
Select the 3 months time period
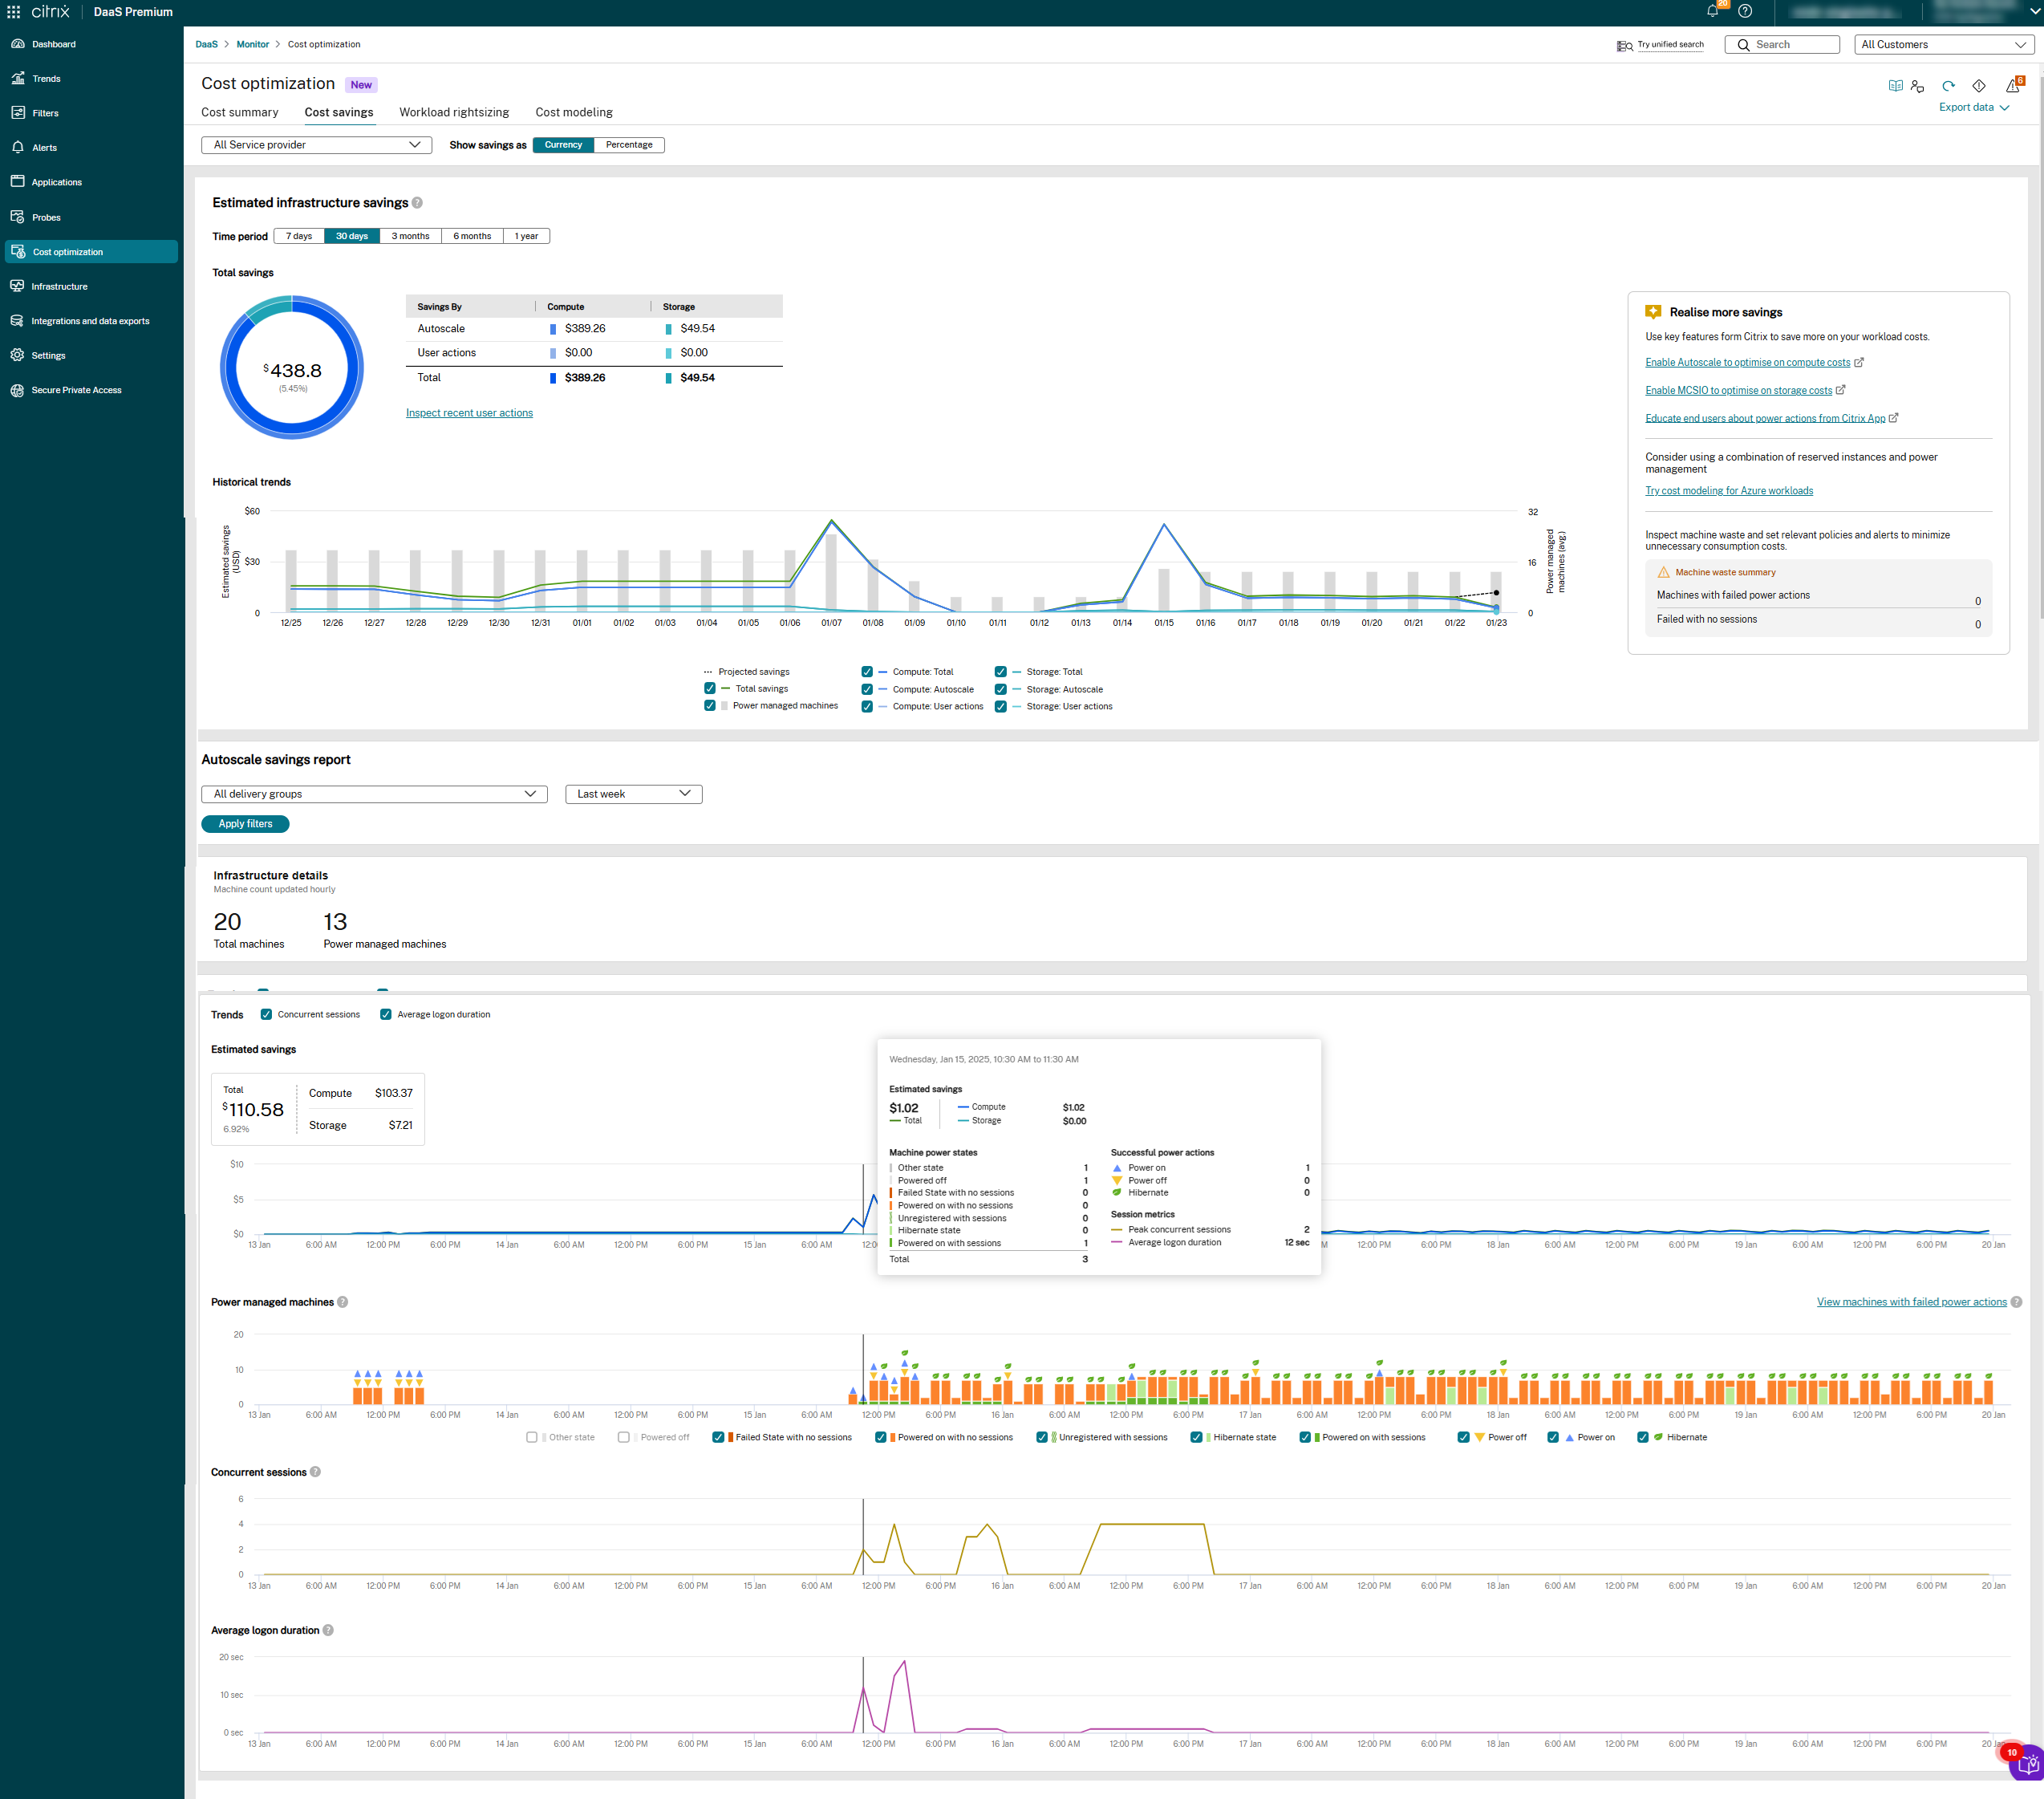[410, 236]
